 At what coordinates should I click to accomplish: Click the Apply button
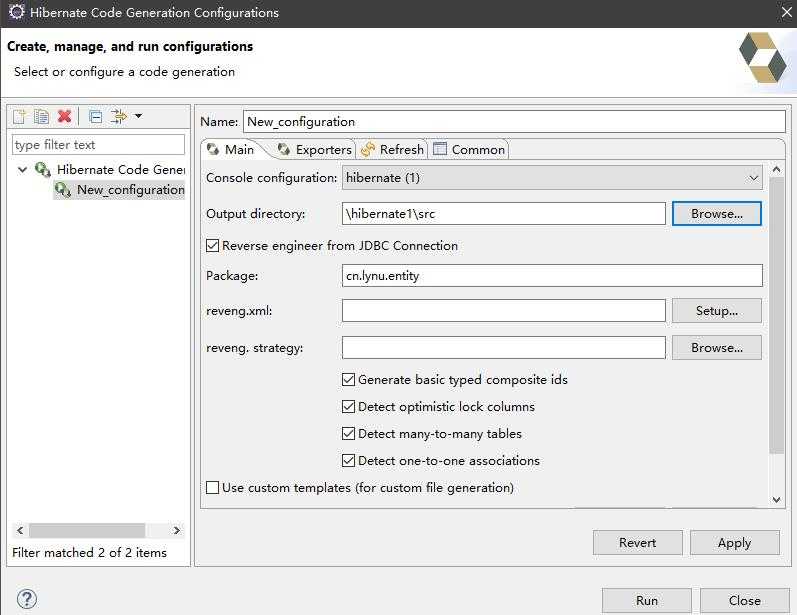(x=734, y=543)
